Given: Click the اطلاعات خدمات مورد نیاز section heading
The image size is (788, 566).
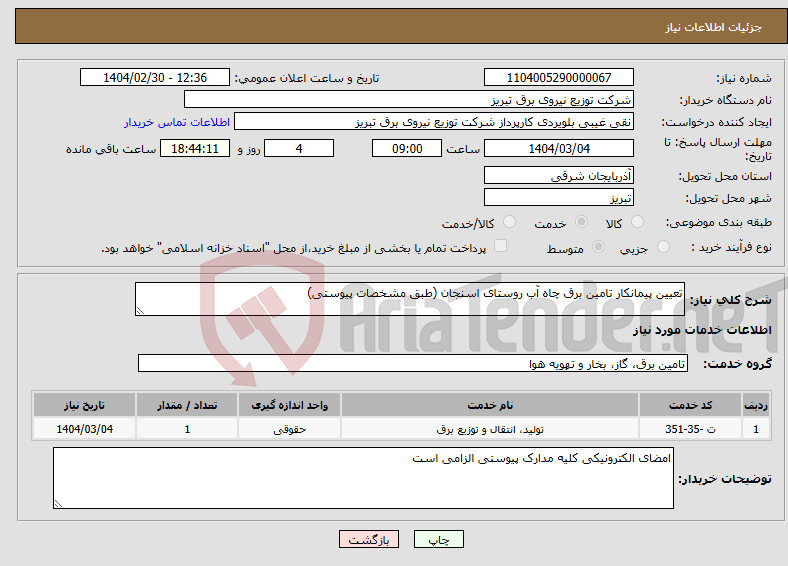Looking at the screenshot, I should [702, 330].
